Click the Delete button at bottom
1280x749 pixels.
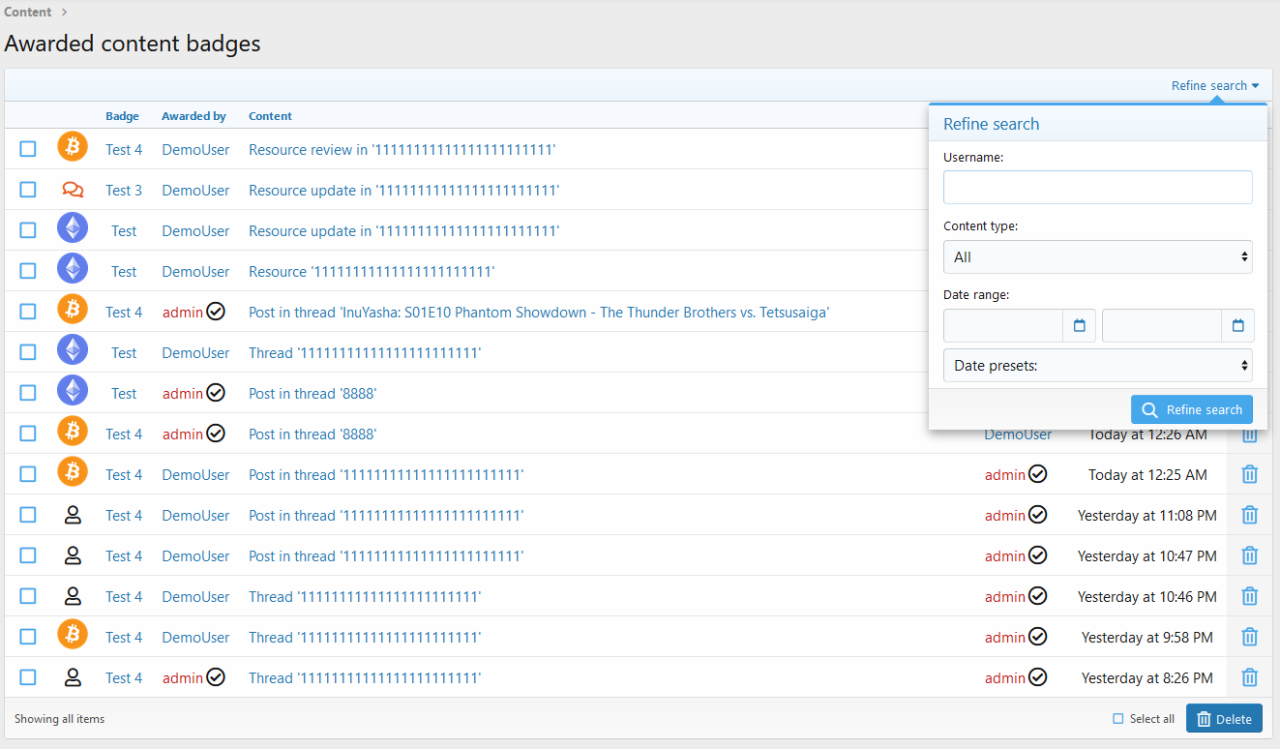click(1224, 719)
